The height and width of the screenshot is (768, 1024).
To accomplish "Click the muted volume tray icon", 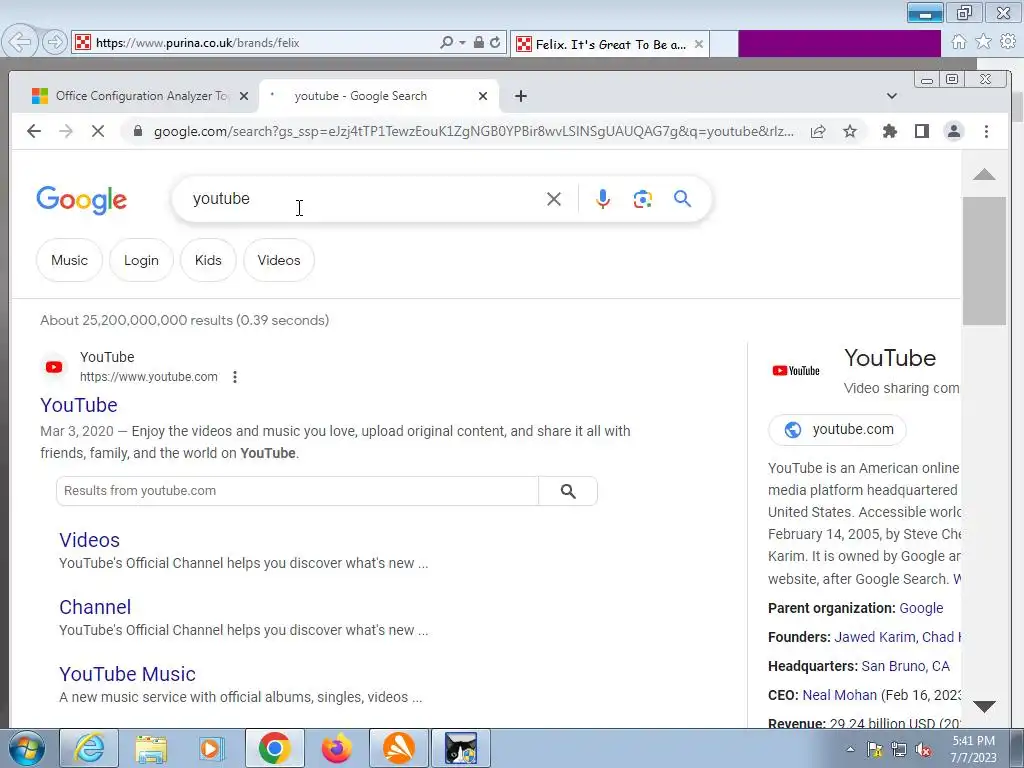I will 923,750.
